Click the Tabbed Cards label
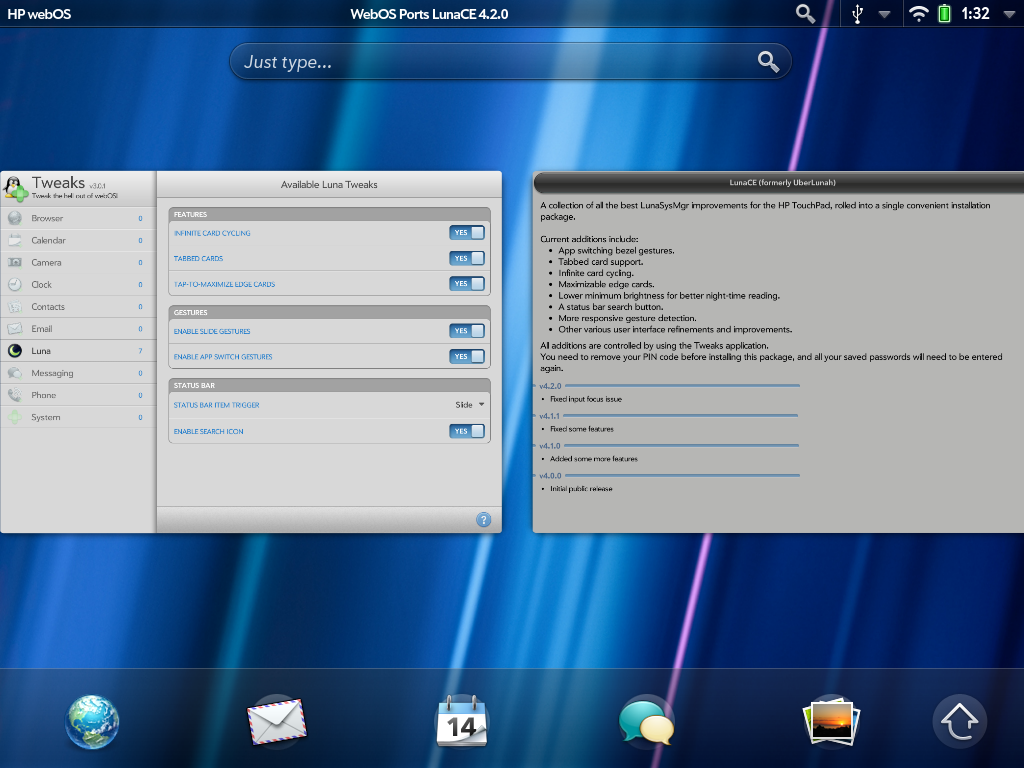 point(199,259)
